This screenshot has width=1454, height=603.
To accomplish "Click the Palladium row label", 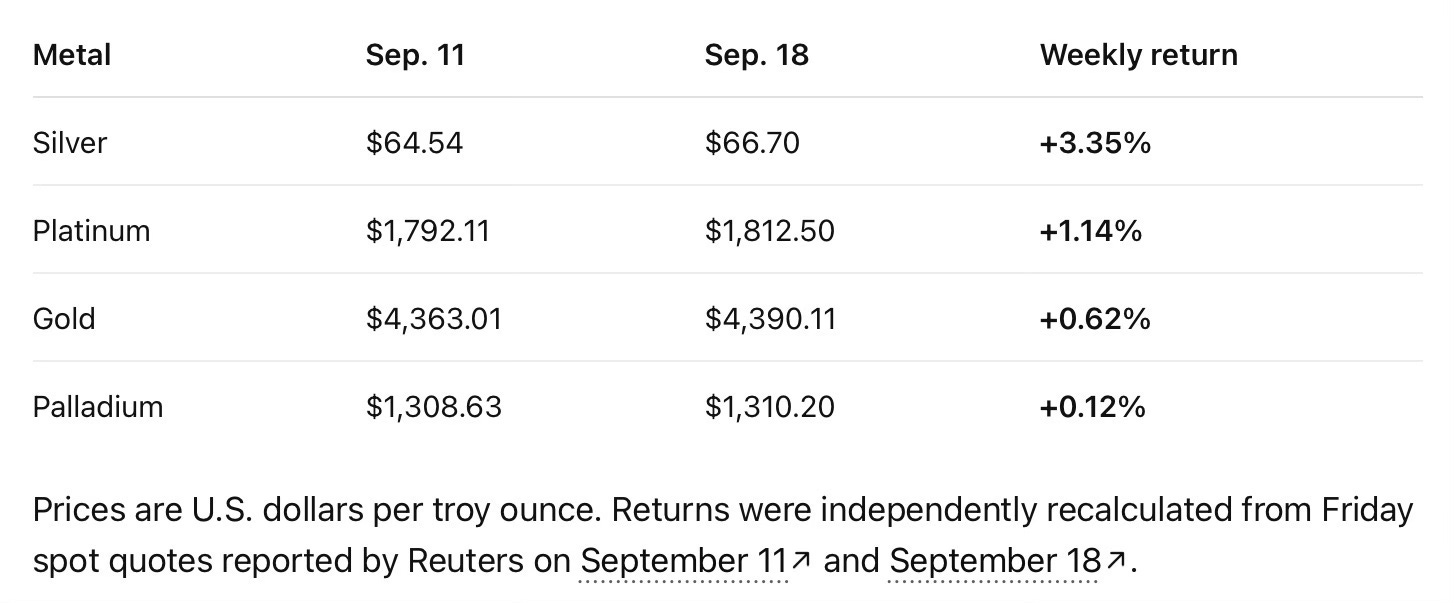I will click(98, 407).
